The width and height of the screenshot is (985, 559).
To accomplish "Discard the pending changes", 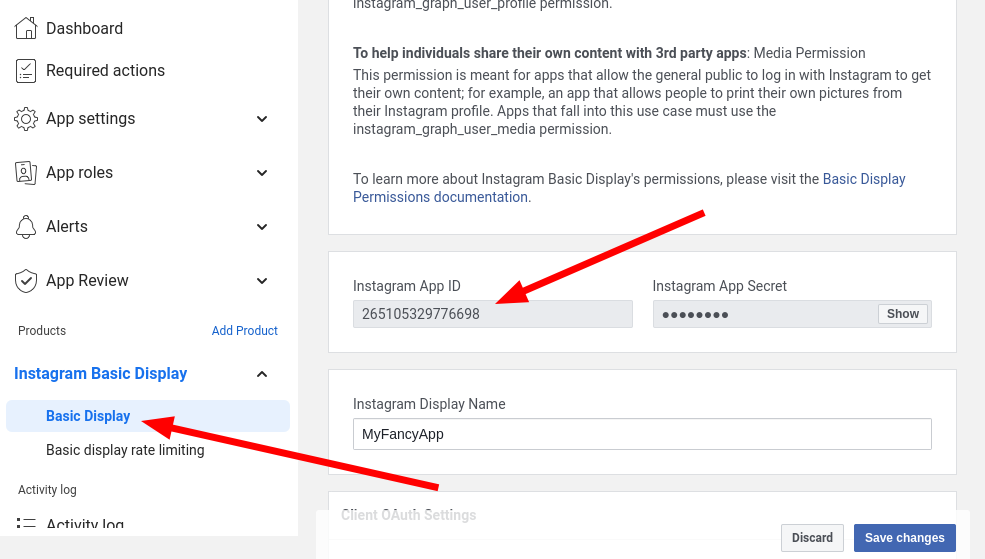I will coord(812,538).
